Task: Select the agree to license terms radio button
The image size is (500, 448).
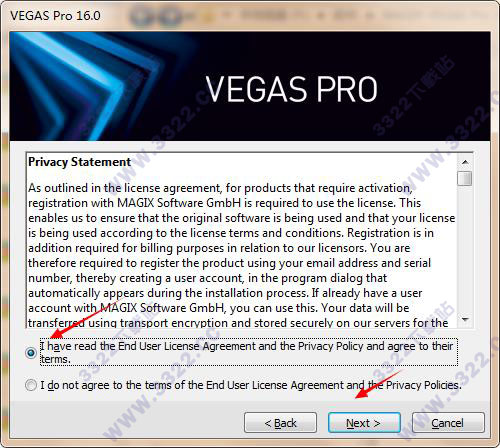Action: [31, 352]
